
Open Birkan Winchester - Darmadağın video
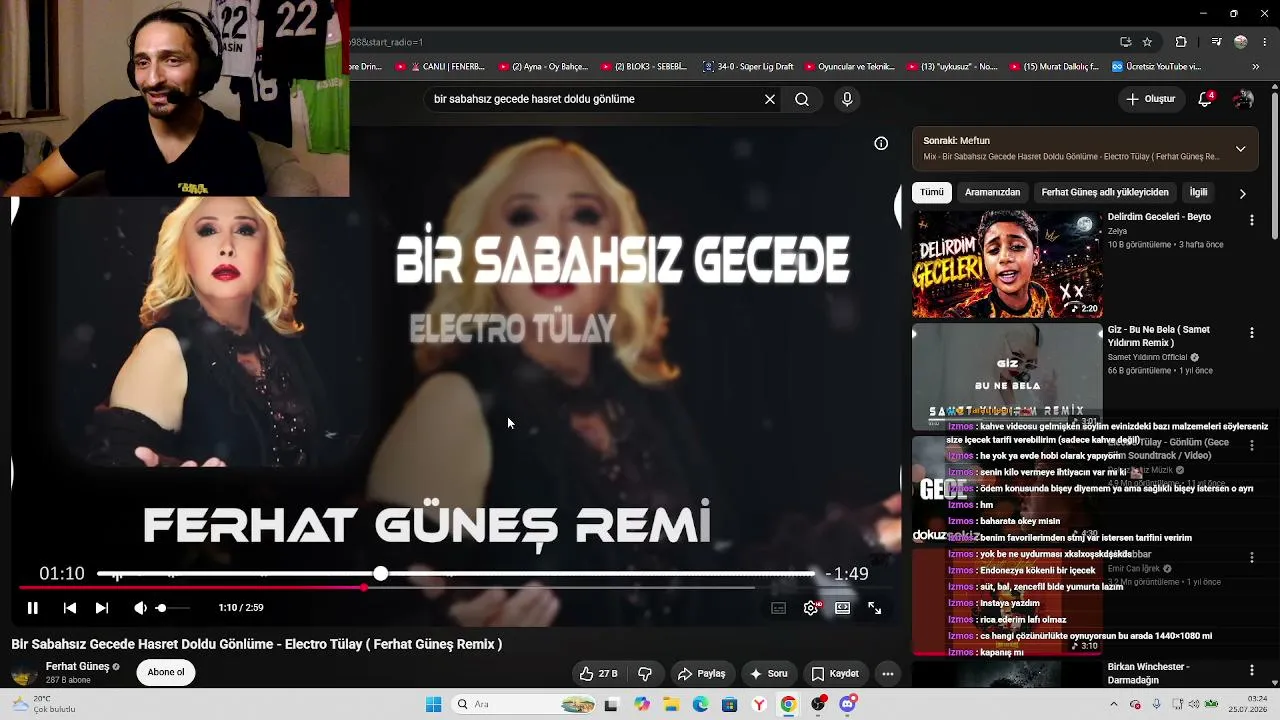point(1148,673)
